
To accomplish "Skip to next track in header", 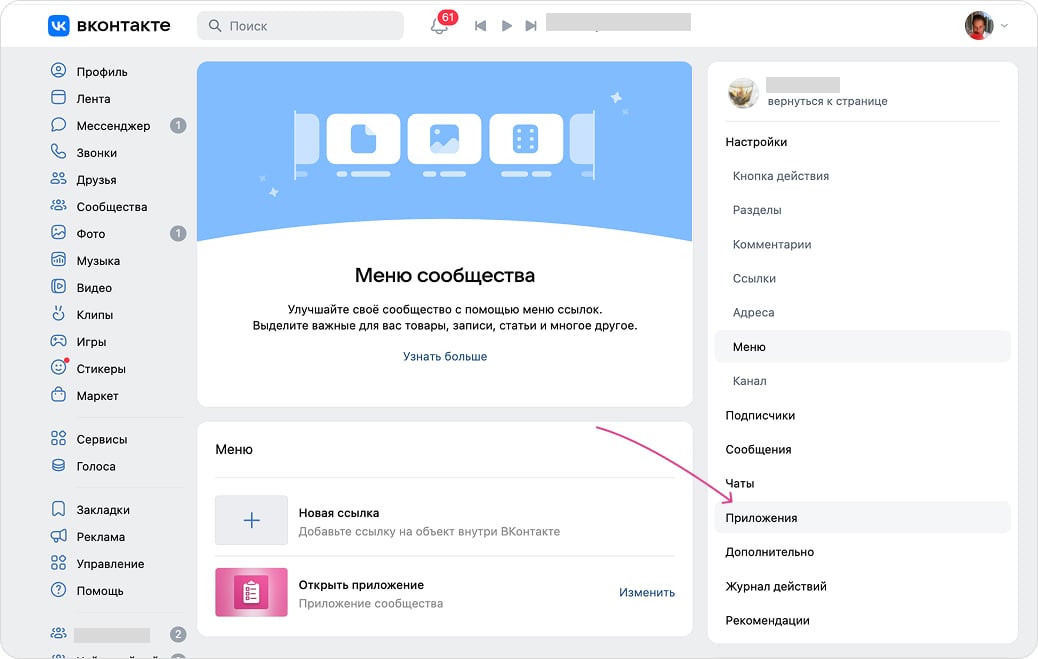I will point(531,26).
